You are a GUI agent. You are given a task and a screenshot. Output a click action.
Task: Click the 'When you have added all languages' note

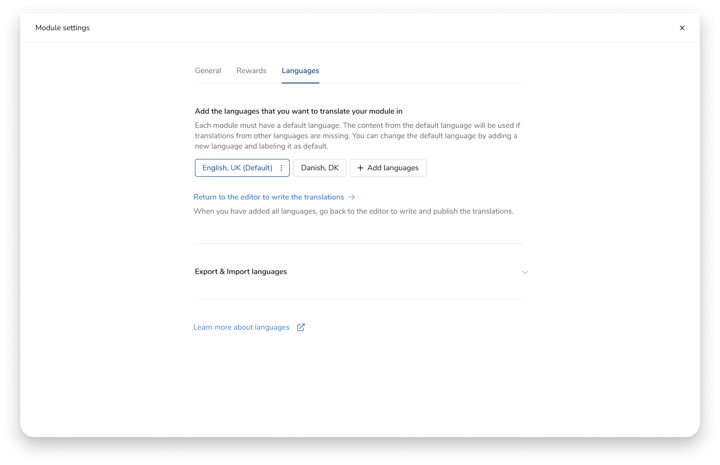(353, 211)
